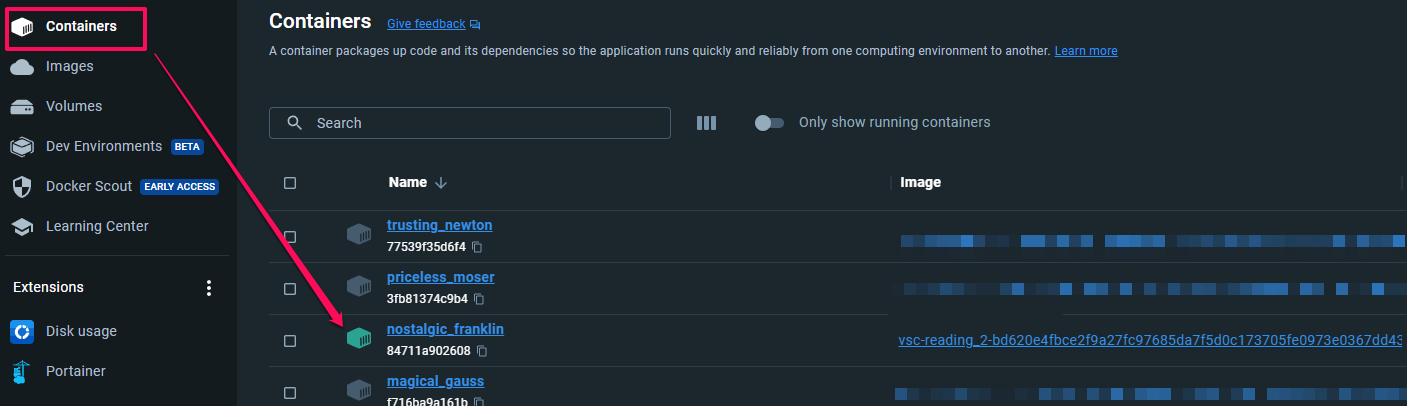Click the green nostalgic_franklin container icon
The image size is (1407, 406).
[x=359, y=340]
